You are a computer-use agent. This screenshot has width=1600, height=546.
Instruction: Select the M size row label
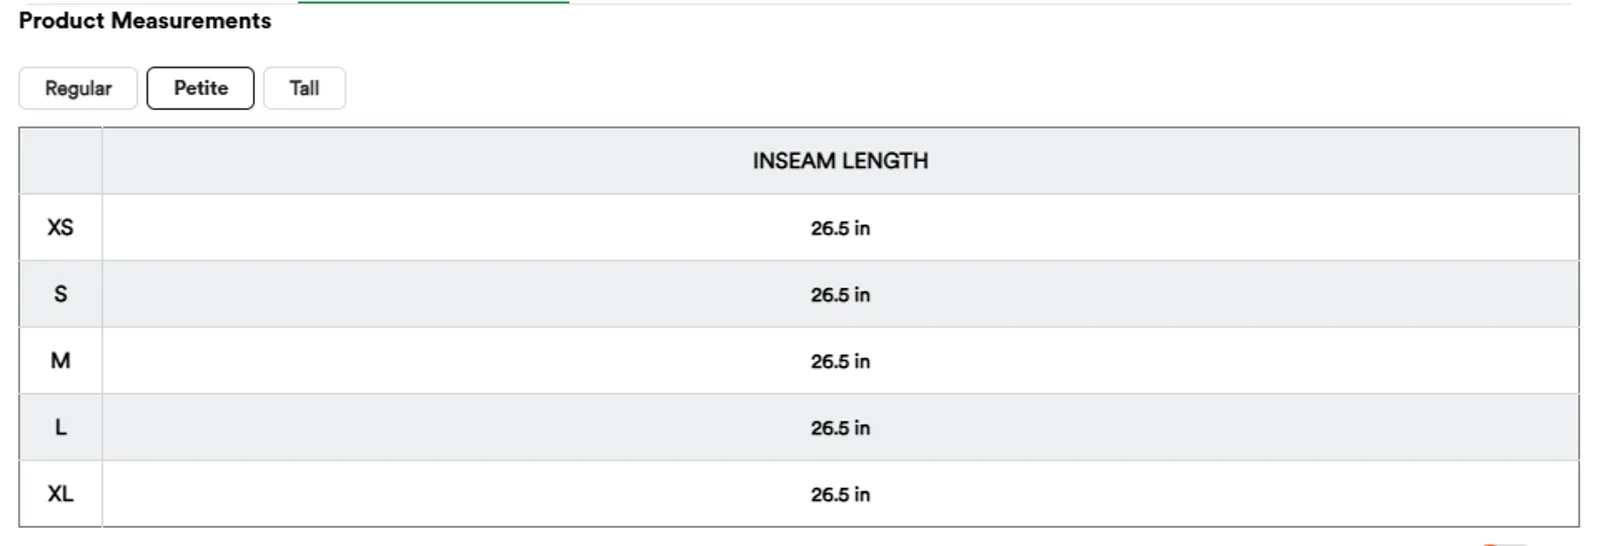[x=60, y=361]
